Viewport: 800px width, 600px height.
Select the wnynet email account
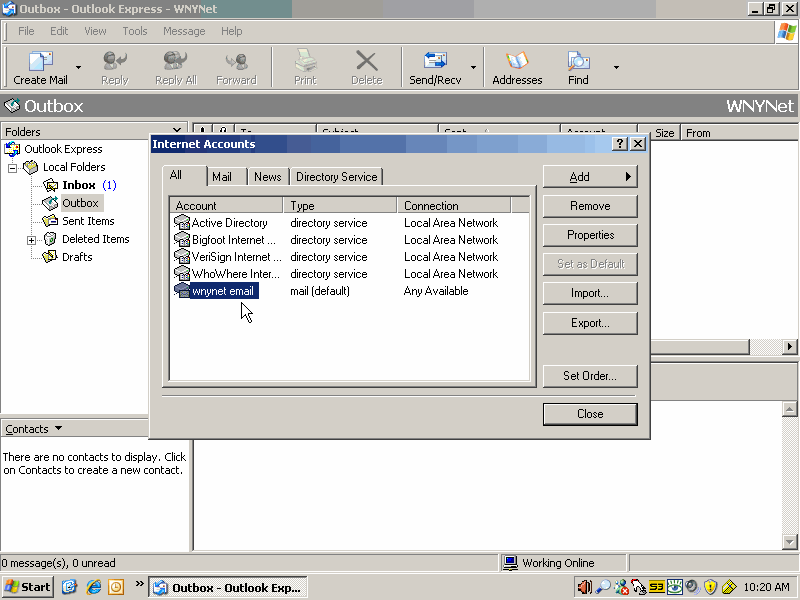coord(349,291)
